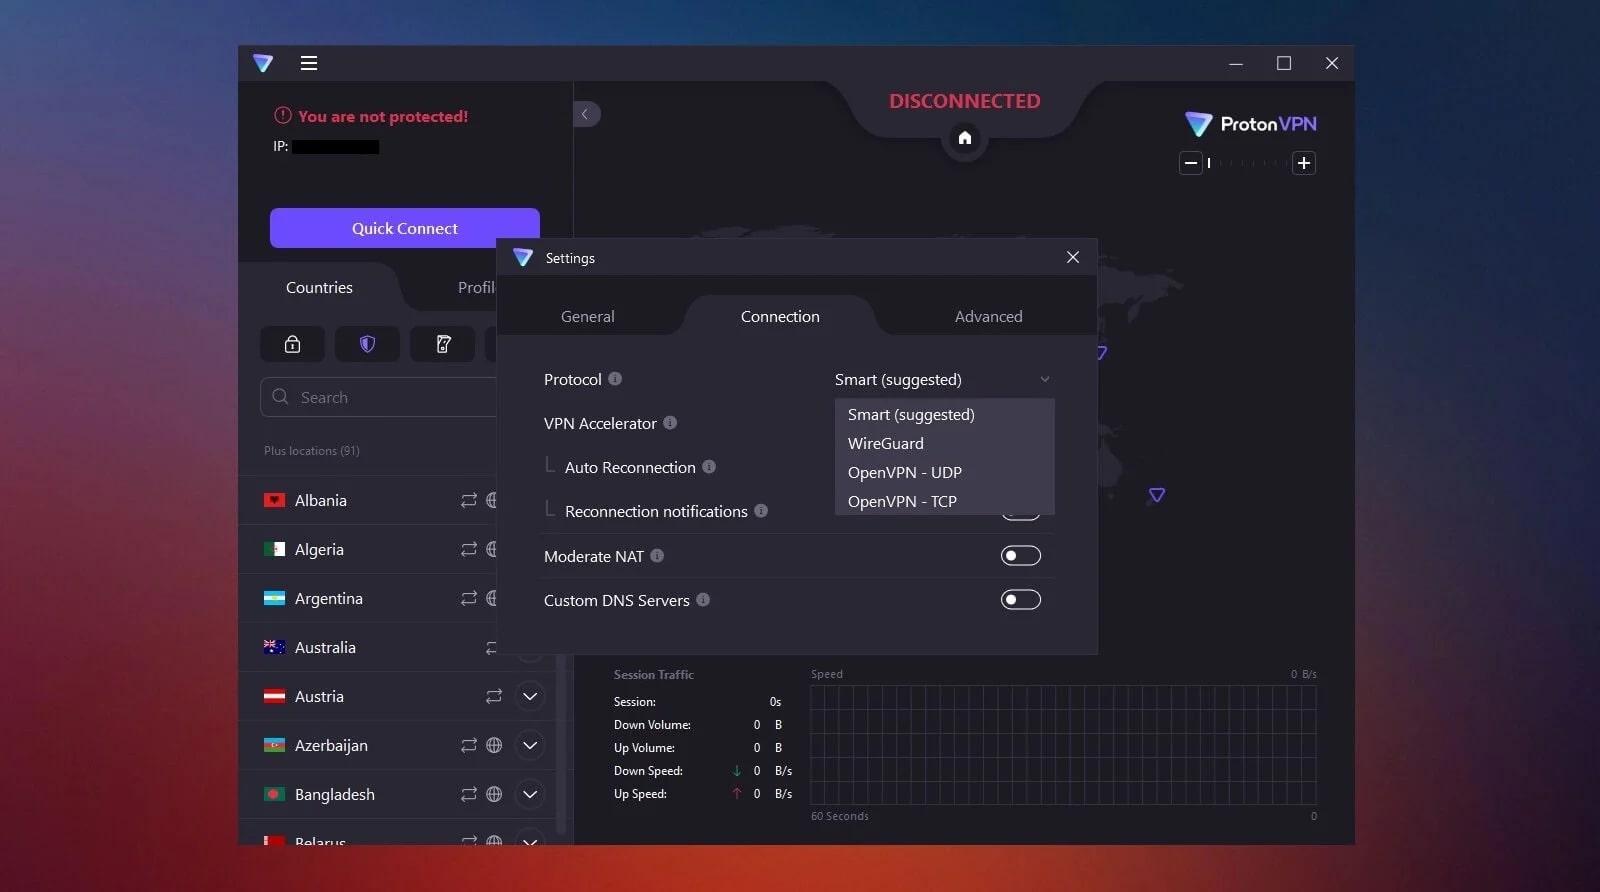Click the globe icon beside Azerbaijan

494,745
